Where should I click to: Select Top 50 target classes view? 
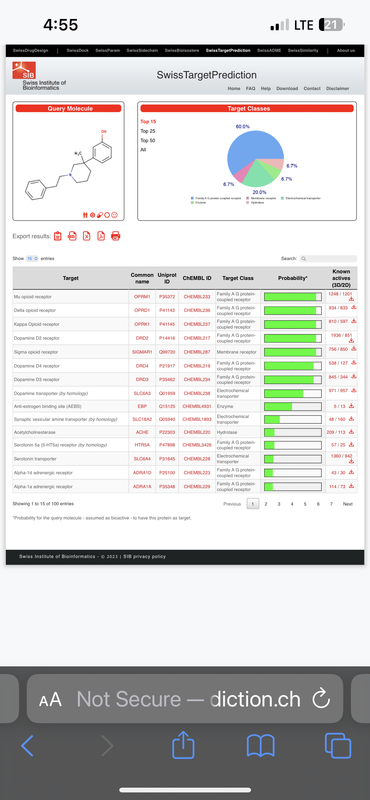click(x=148, y=140)
